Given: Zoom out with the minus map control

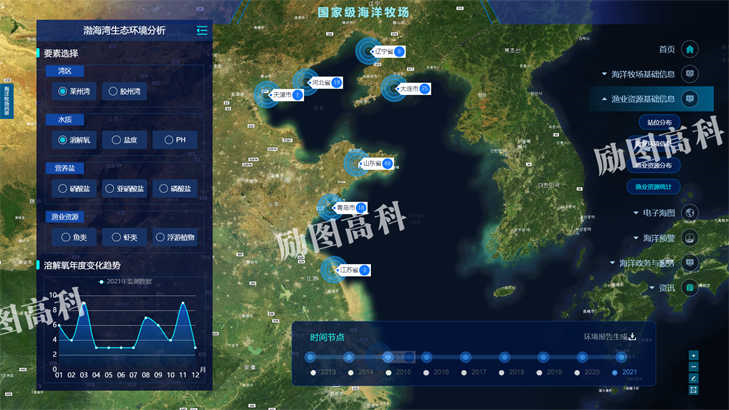Looking at the screenshot, I should [x=694, y=367].
